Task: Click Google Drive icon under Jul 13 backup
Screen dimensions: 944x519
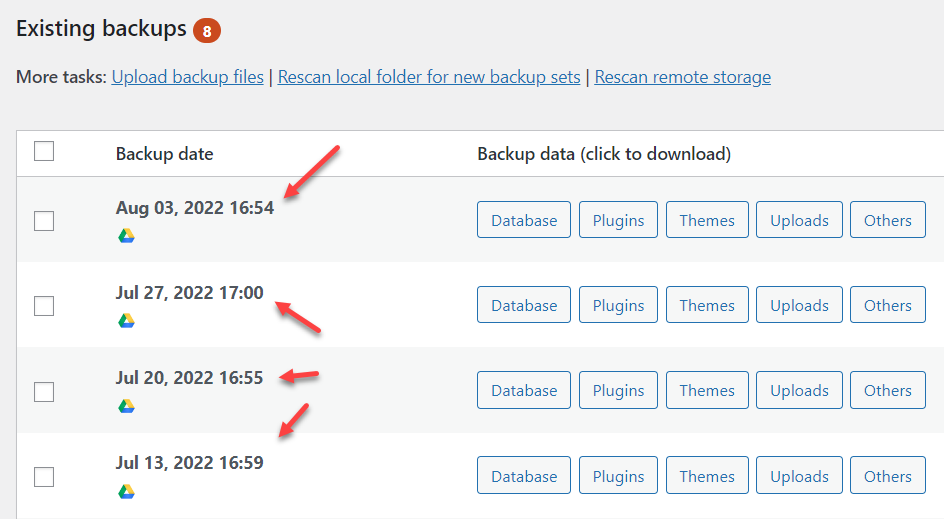Action: [127, 492]
